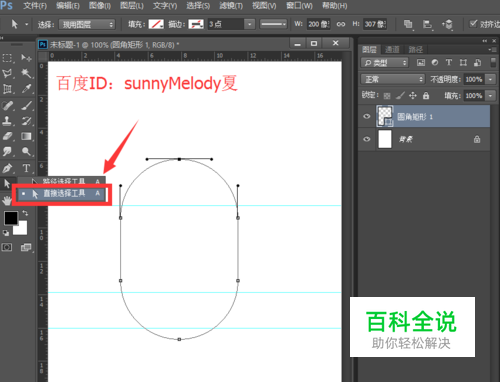Select the Polygonal Lasso tool
This screenshot has height=382, width=500.
pyautogui.click(x=7, y=73)
